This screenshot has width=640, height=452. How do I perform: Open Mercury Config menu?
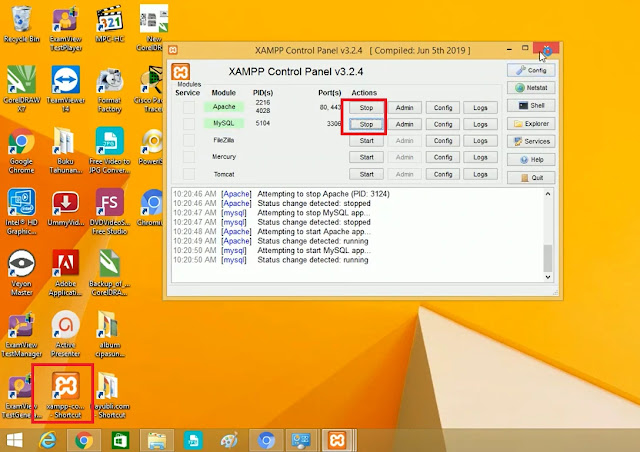[443, 157]
